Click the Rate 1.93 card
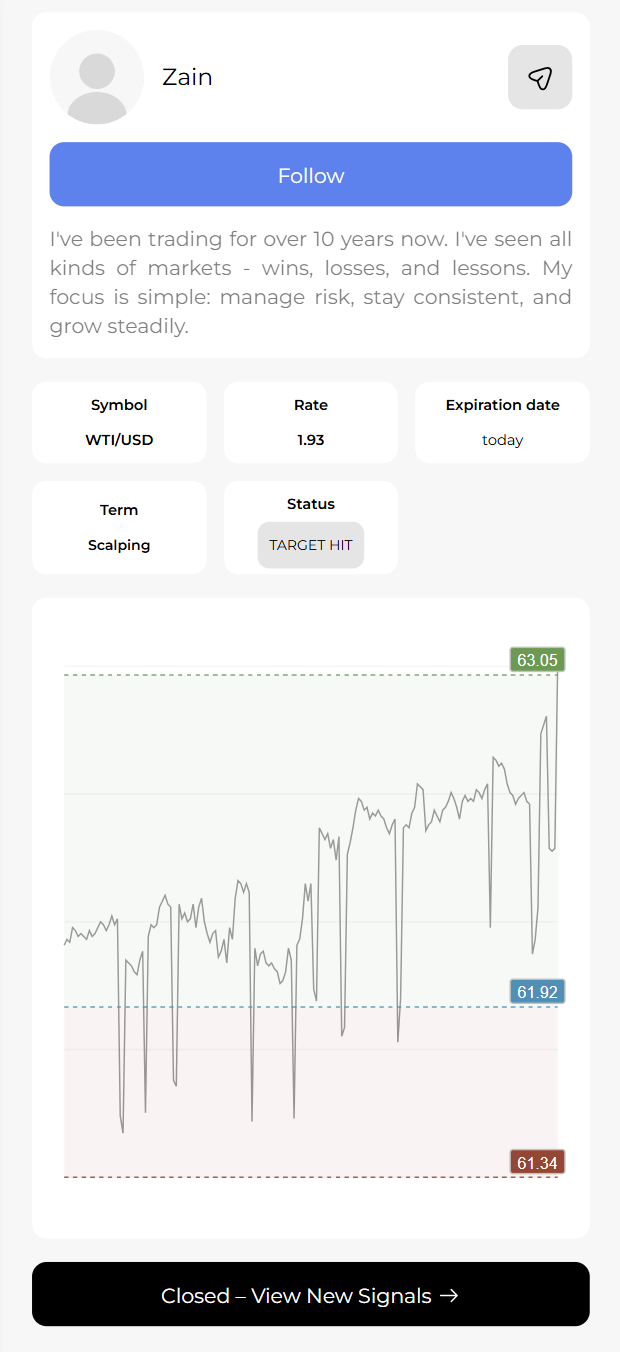Viewport: 620px width, 1352px height. pyautogui.click(x=311, y=422)
